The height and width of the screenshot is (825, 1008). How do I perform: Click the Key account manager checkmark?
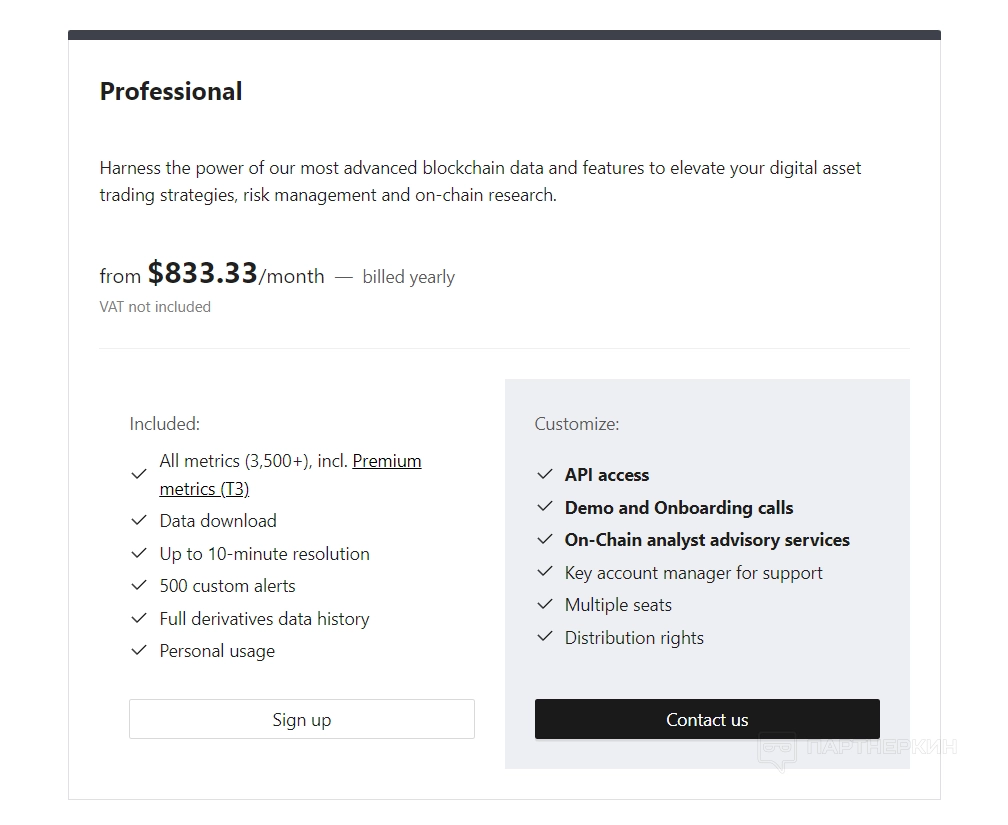[x=545, y=573]
